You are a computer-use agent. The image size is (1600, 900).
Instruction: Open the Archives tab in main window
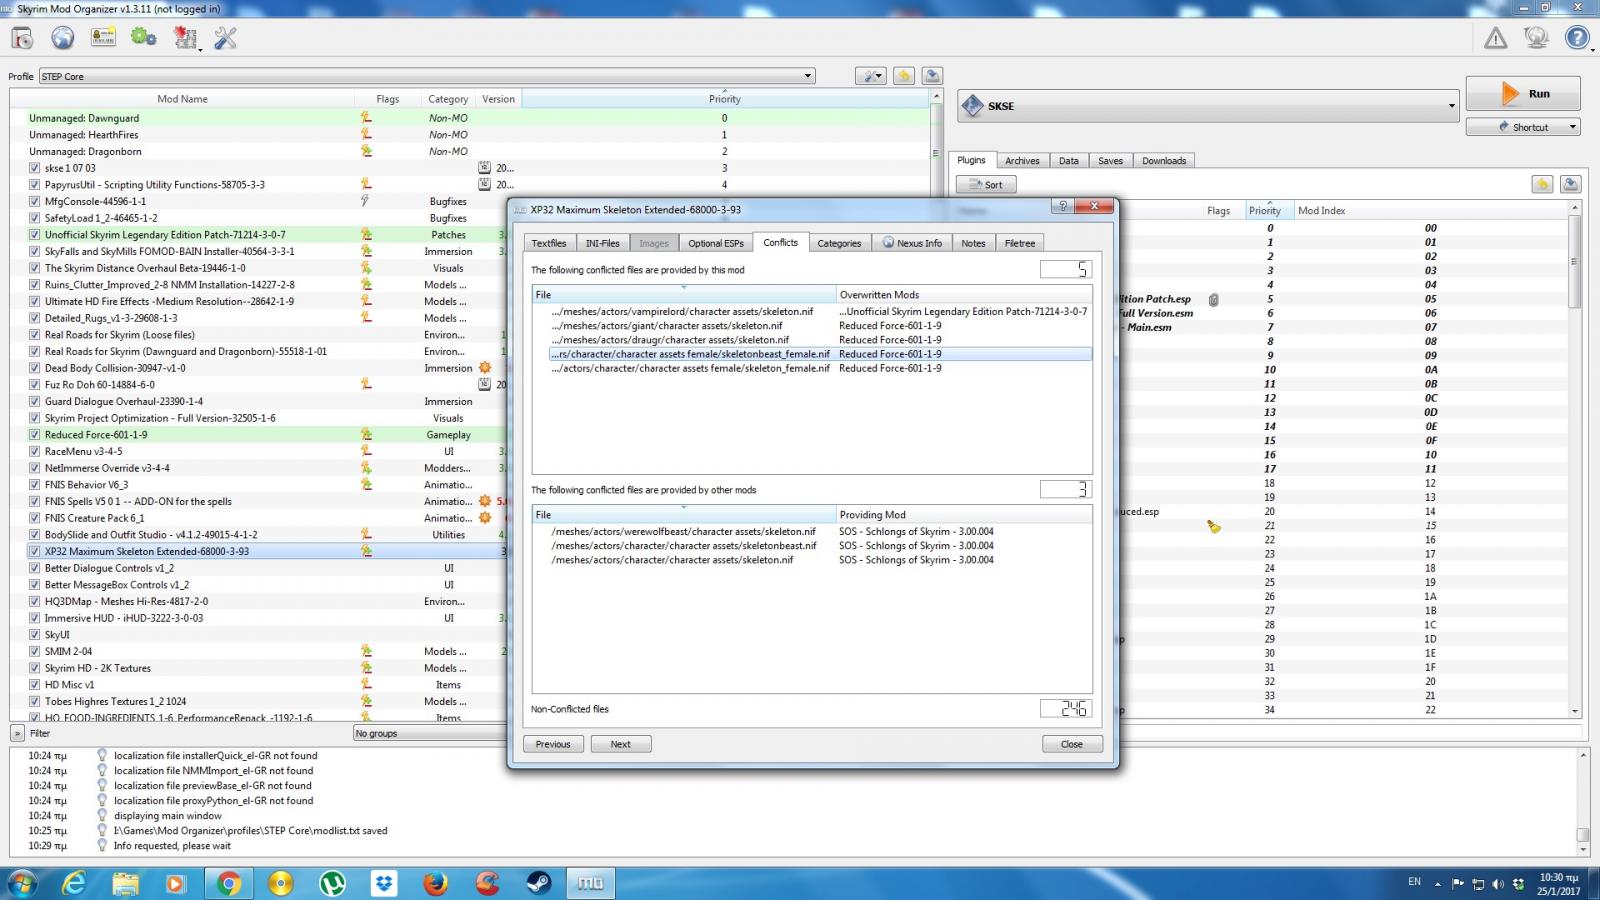[x=1022, y=161]
